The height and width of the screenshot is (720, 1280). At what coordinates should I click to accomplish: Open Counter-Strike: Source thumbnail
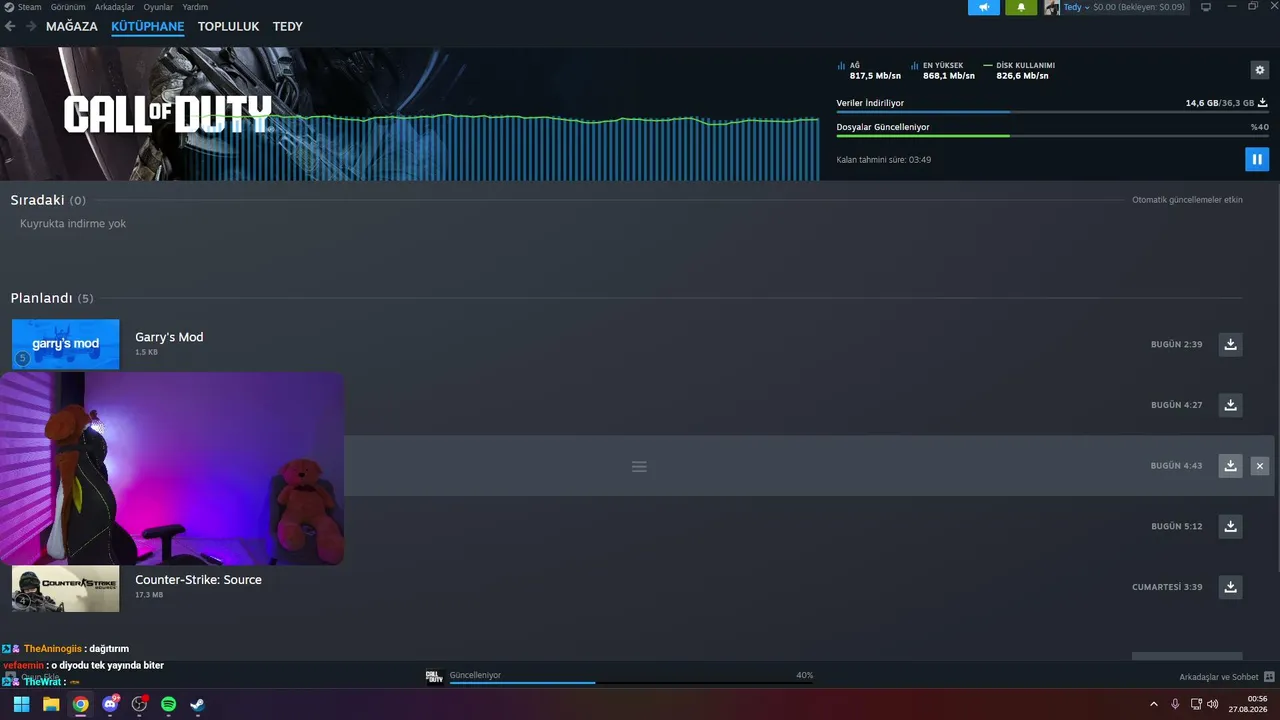65,588
